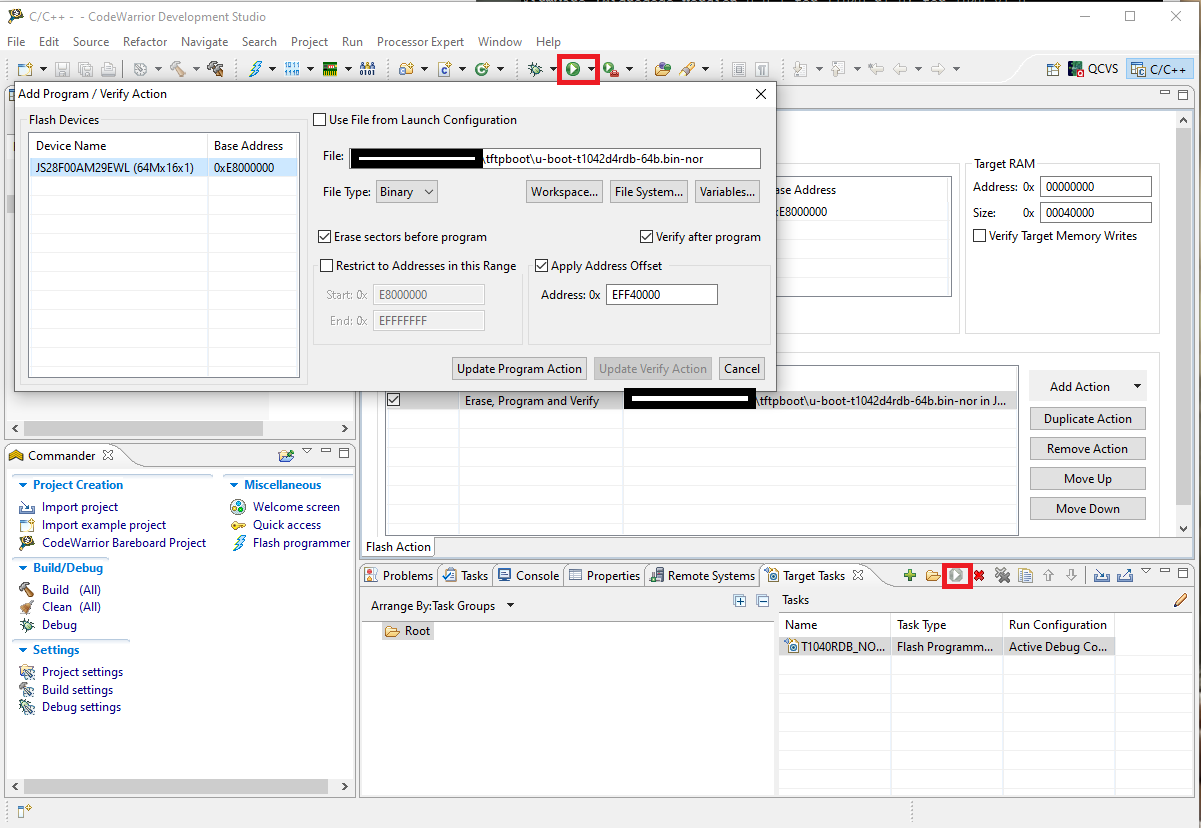The width and height of the screenshot is (1201, 828).
Task: Click the Welcome screen icon in Commander
Action: 237,507
